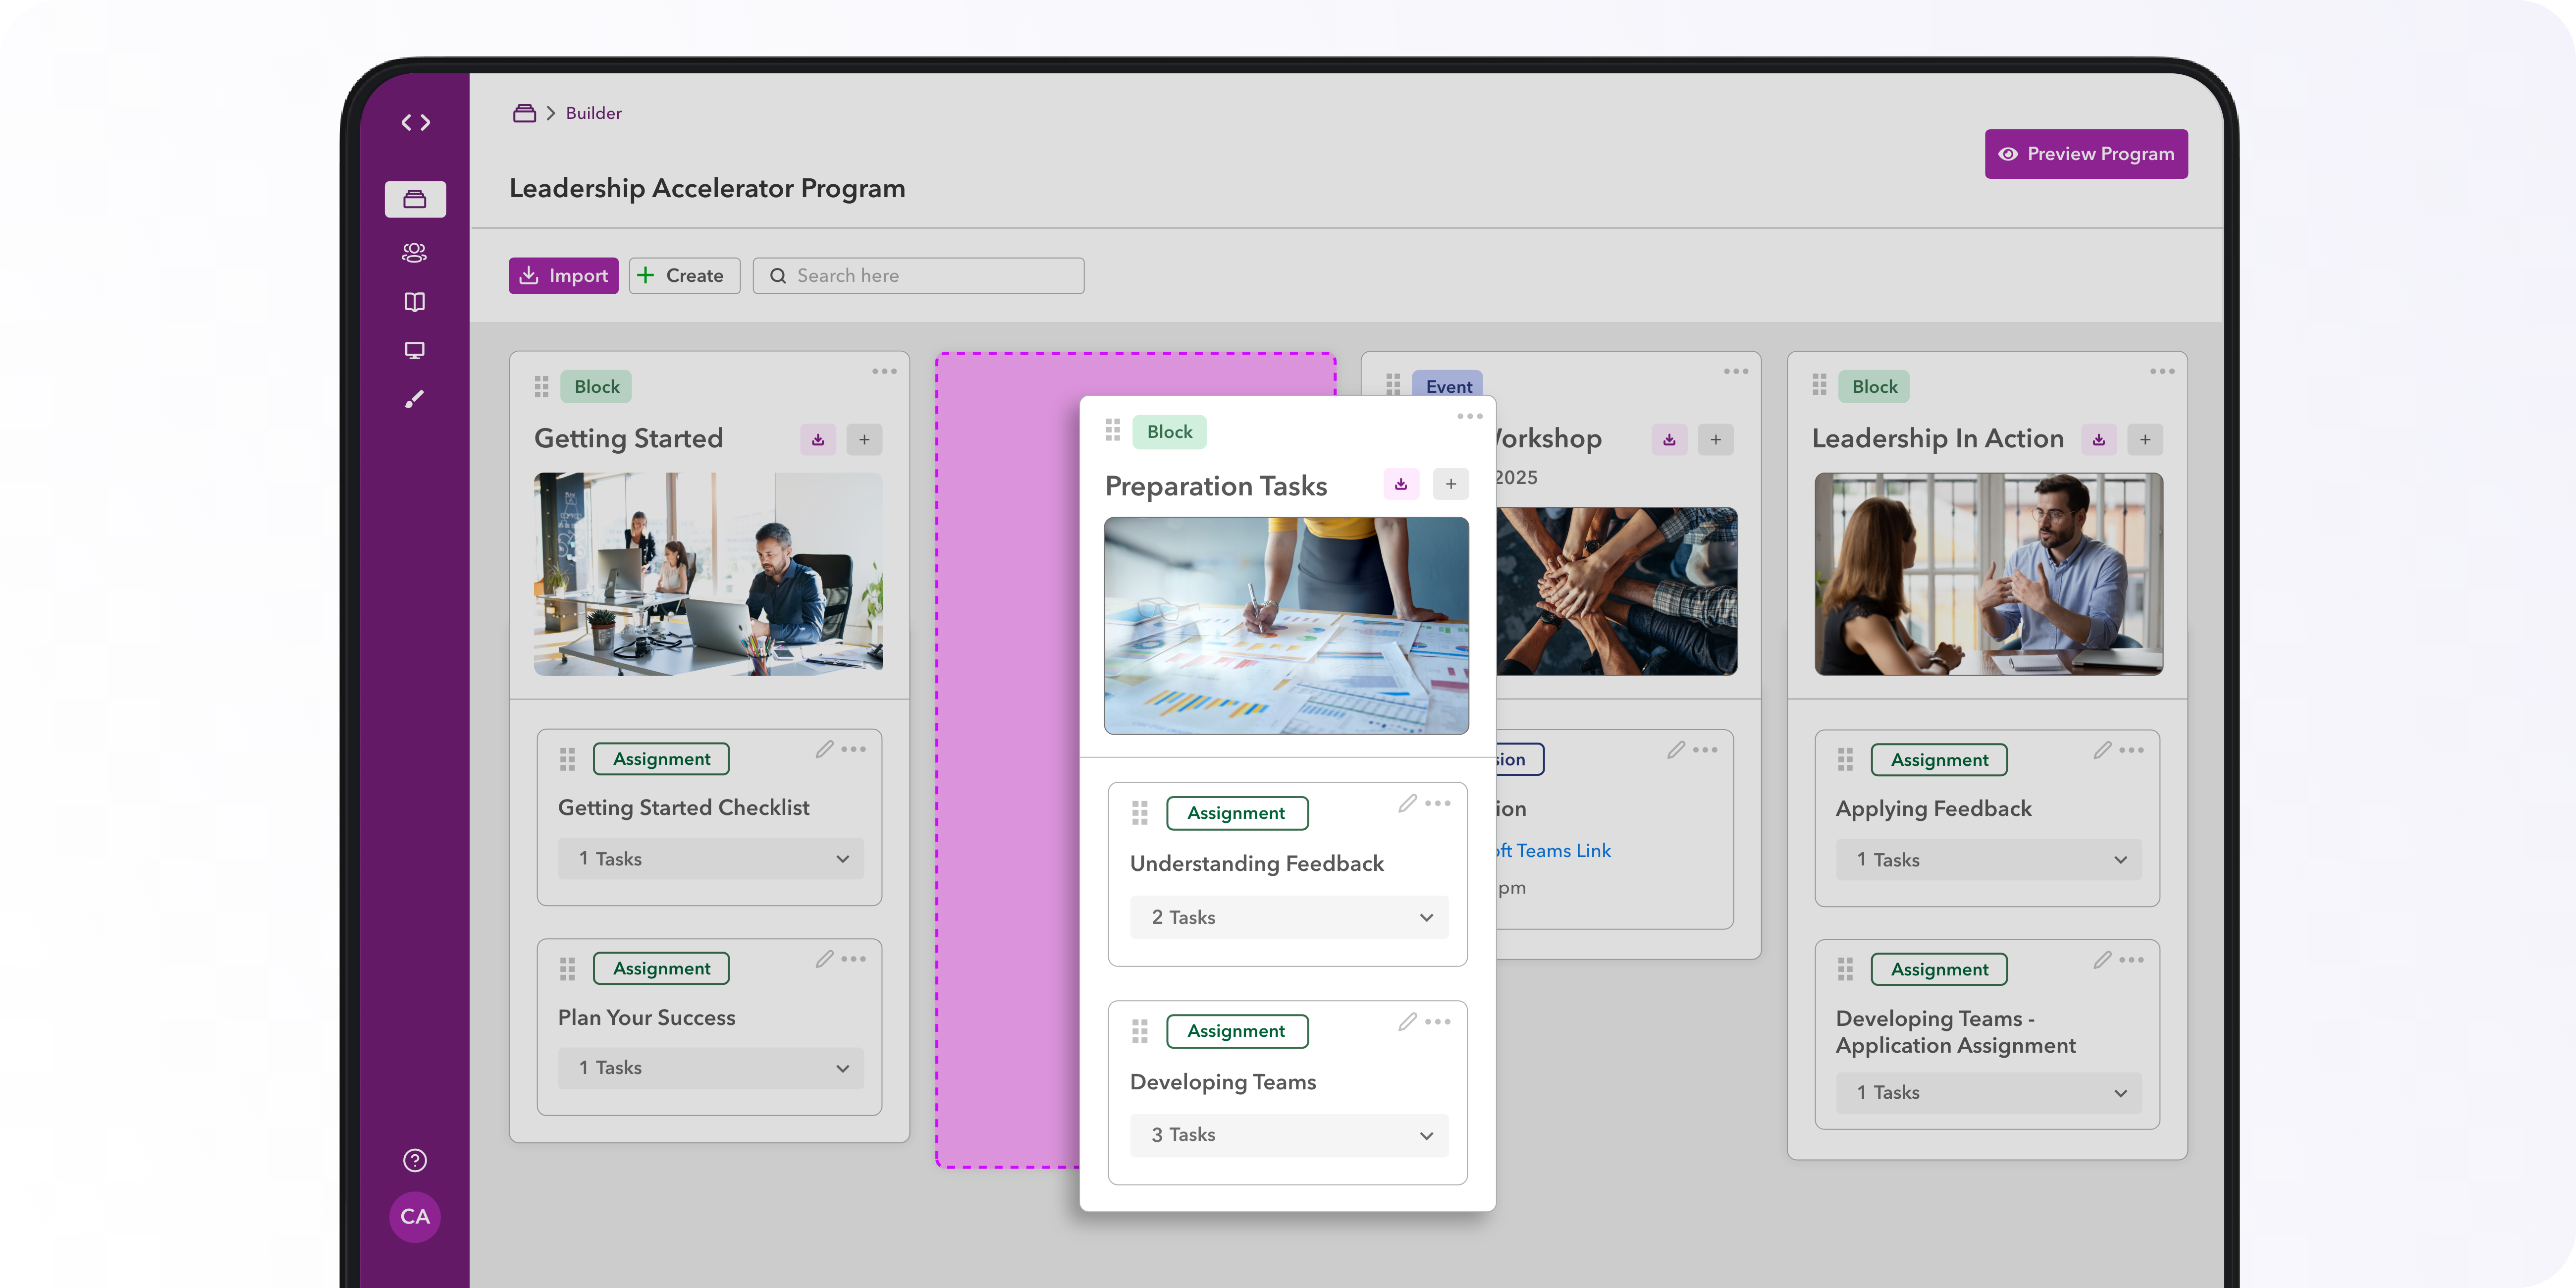Edit the Workshop session with pencil icon
This screenshot has width=2576, height=1288.
point(1676,750)
